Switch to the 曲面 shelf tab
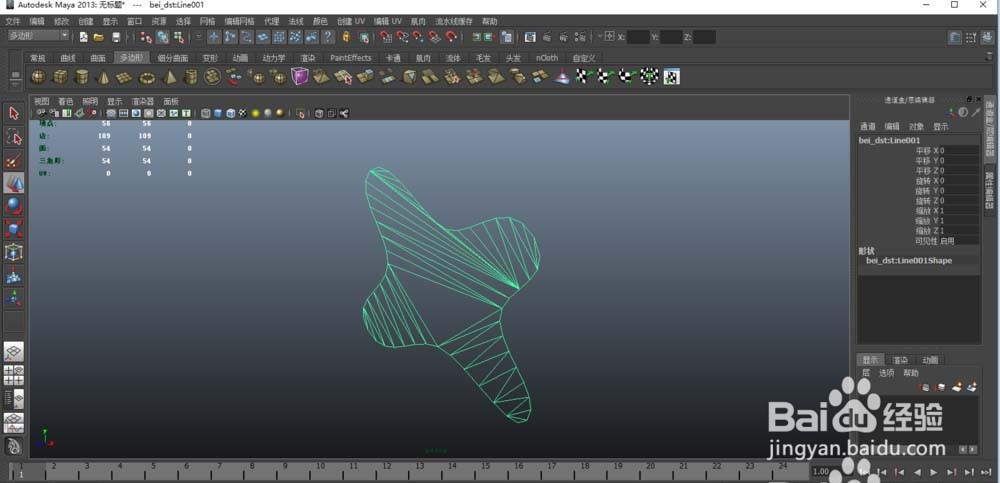The height and width of the screenshot is (483, 1000). tap(98, 58)
